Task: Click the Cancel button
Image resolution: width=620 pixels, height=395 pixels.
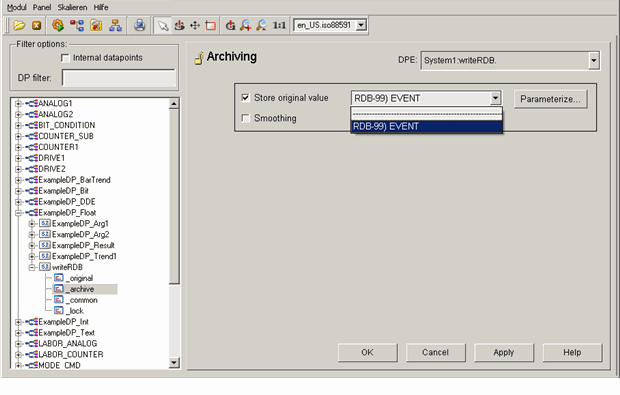Action: [x=435, y=352]
